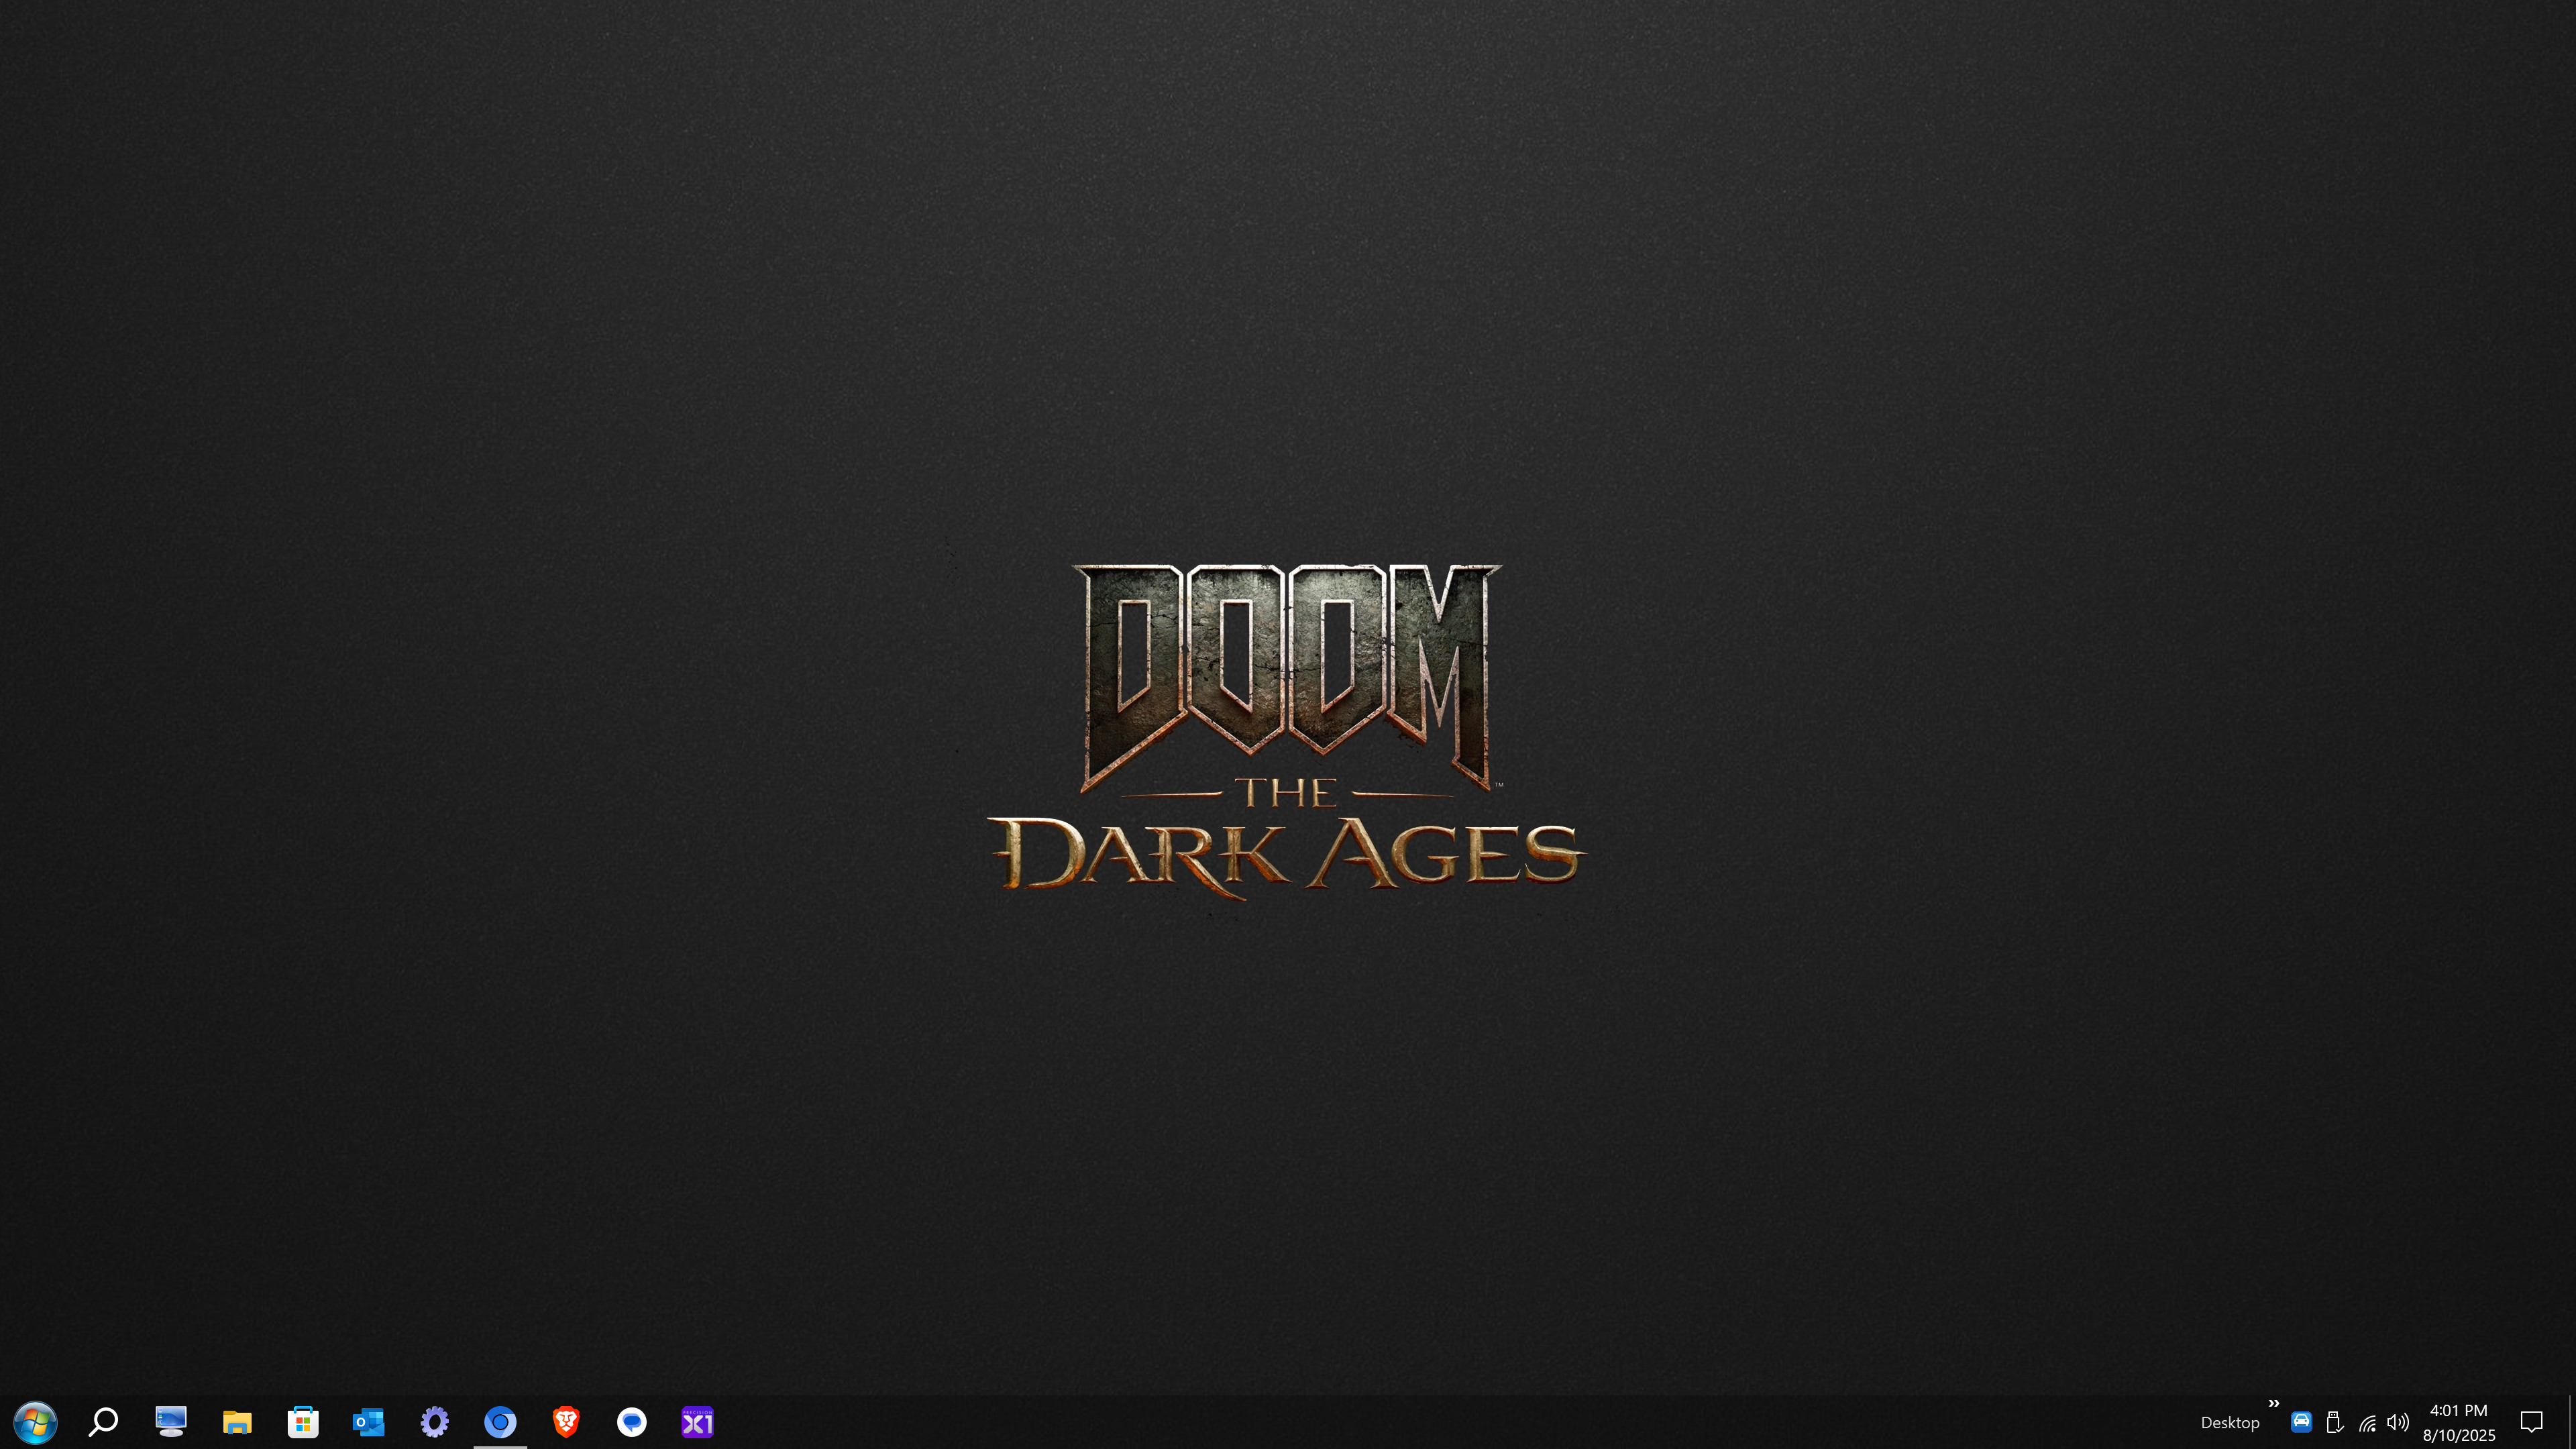The image size is (2576, 1449).
Task: Open Google Messages chat bubble app
Action: [632, 1421]
